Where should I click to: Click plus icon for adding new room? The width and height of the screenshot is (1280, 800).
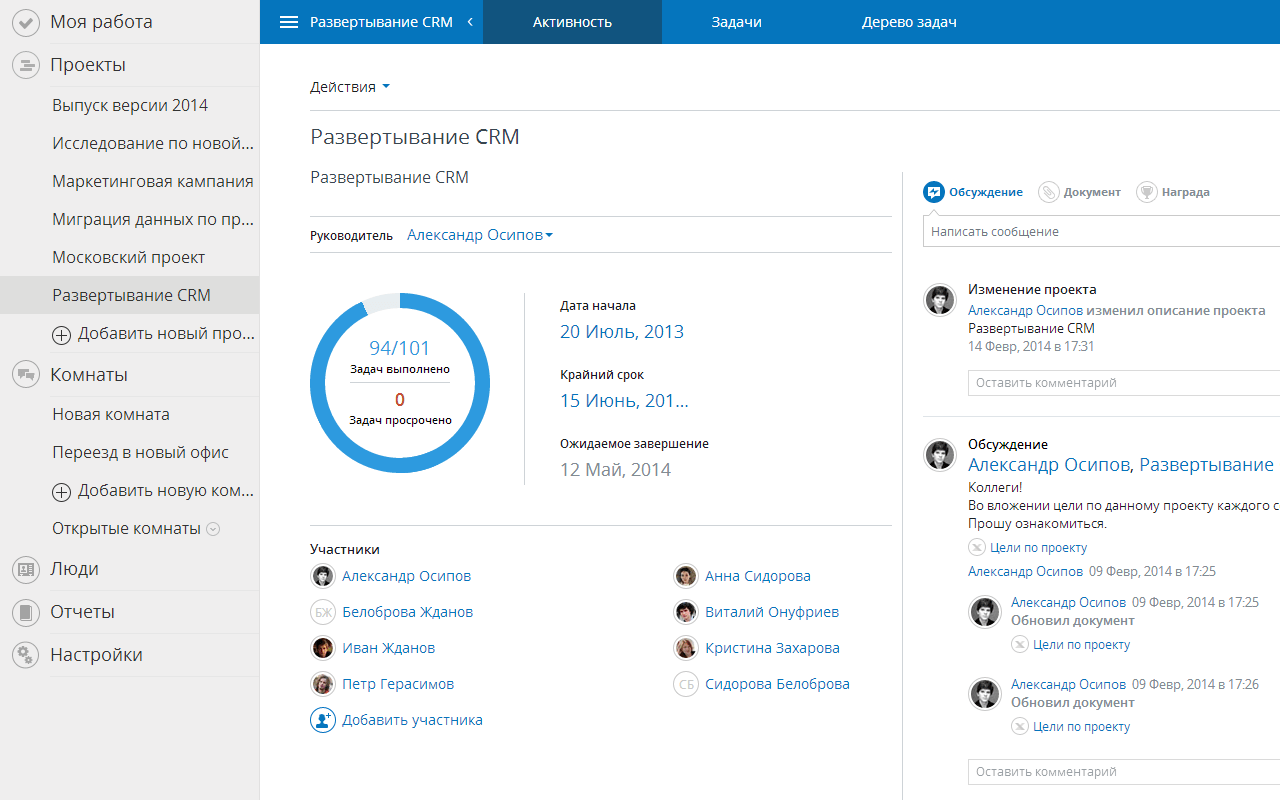click(61, 492)
